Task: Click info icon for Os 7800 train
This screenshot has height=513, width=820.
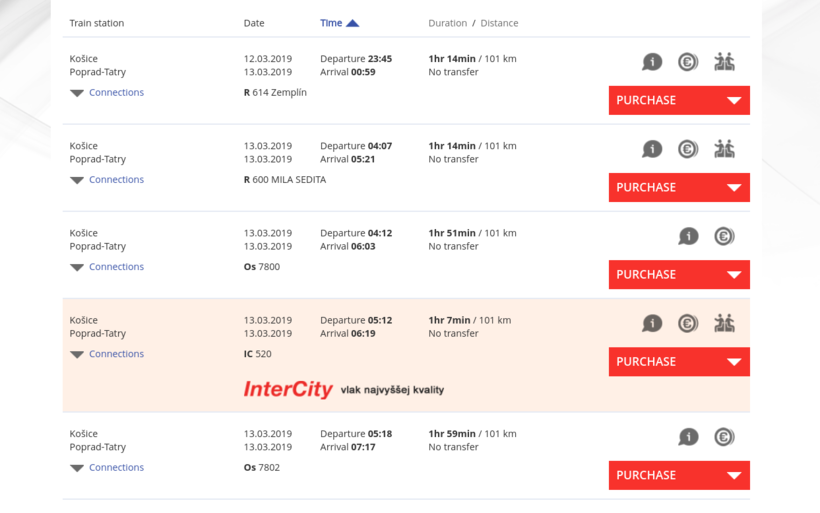Action: 688,236
